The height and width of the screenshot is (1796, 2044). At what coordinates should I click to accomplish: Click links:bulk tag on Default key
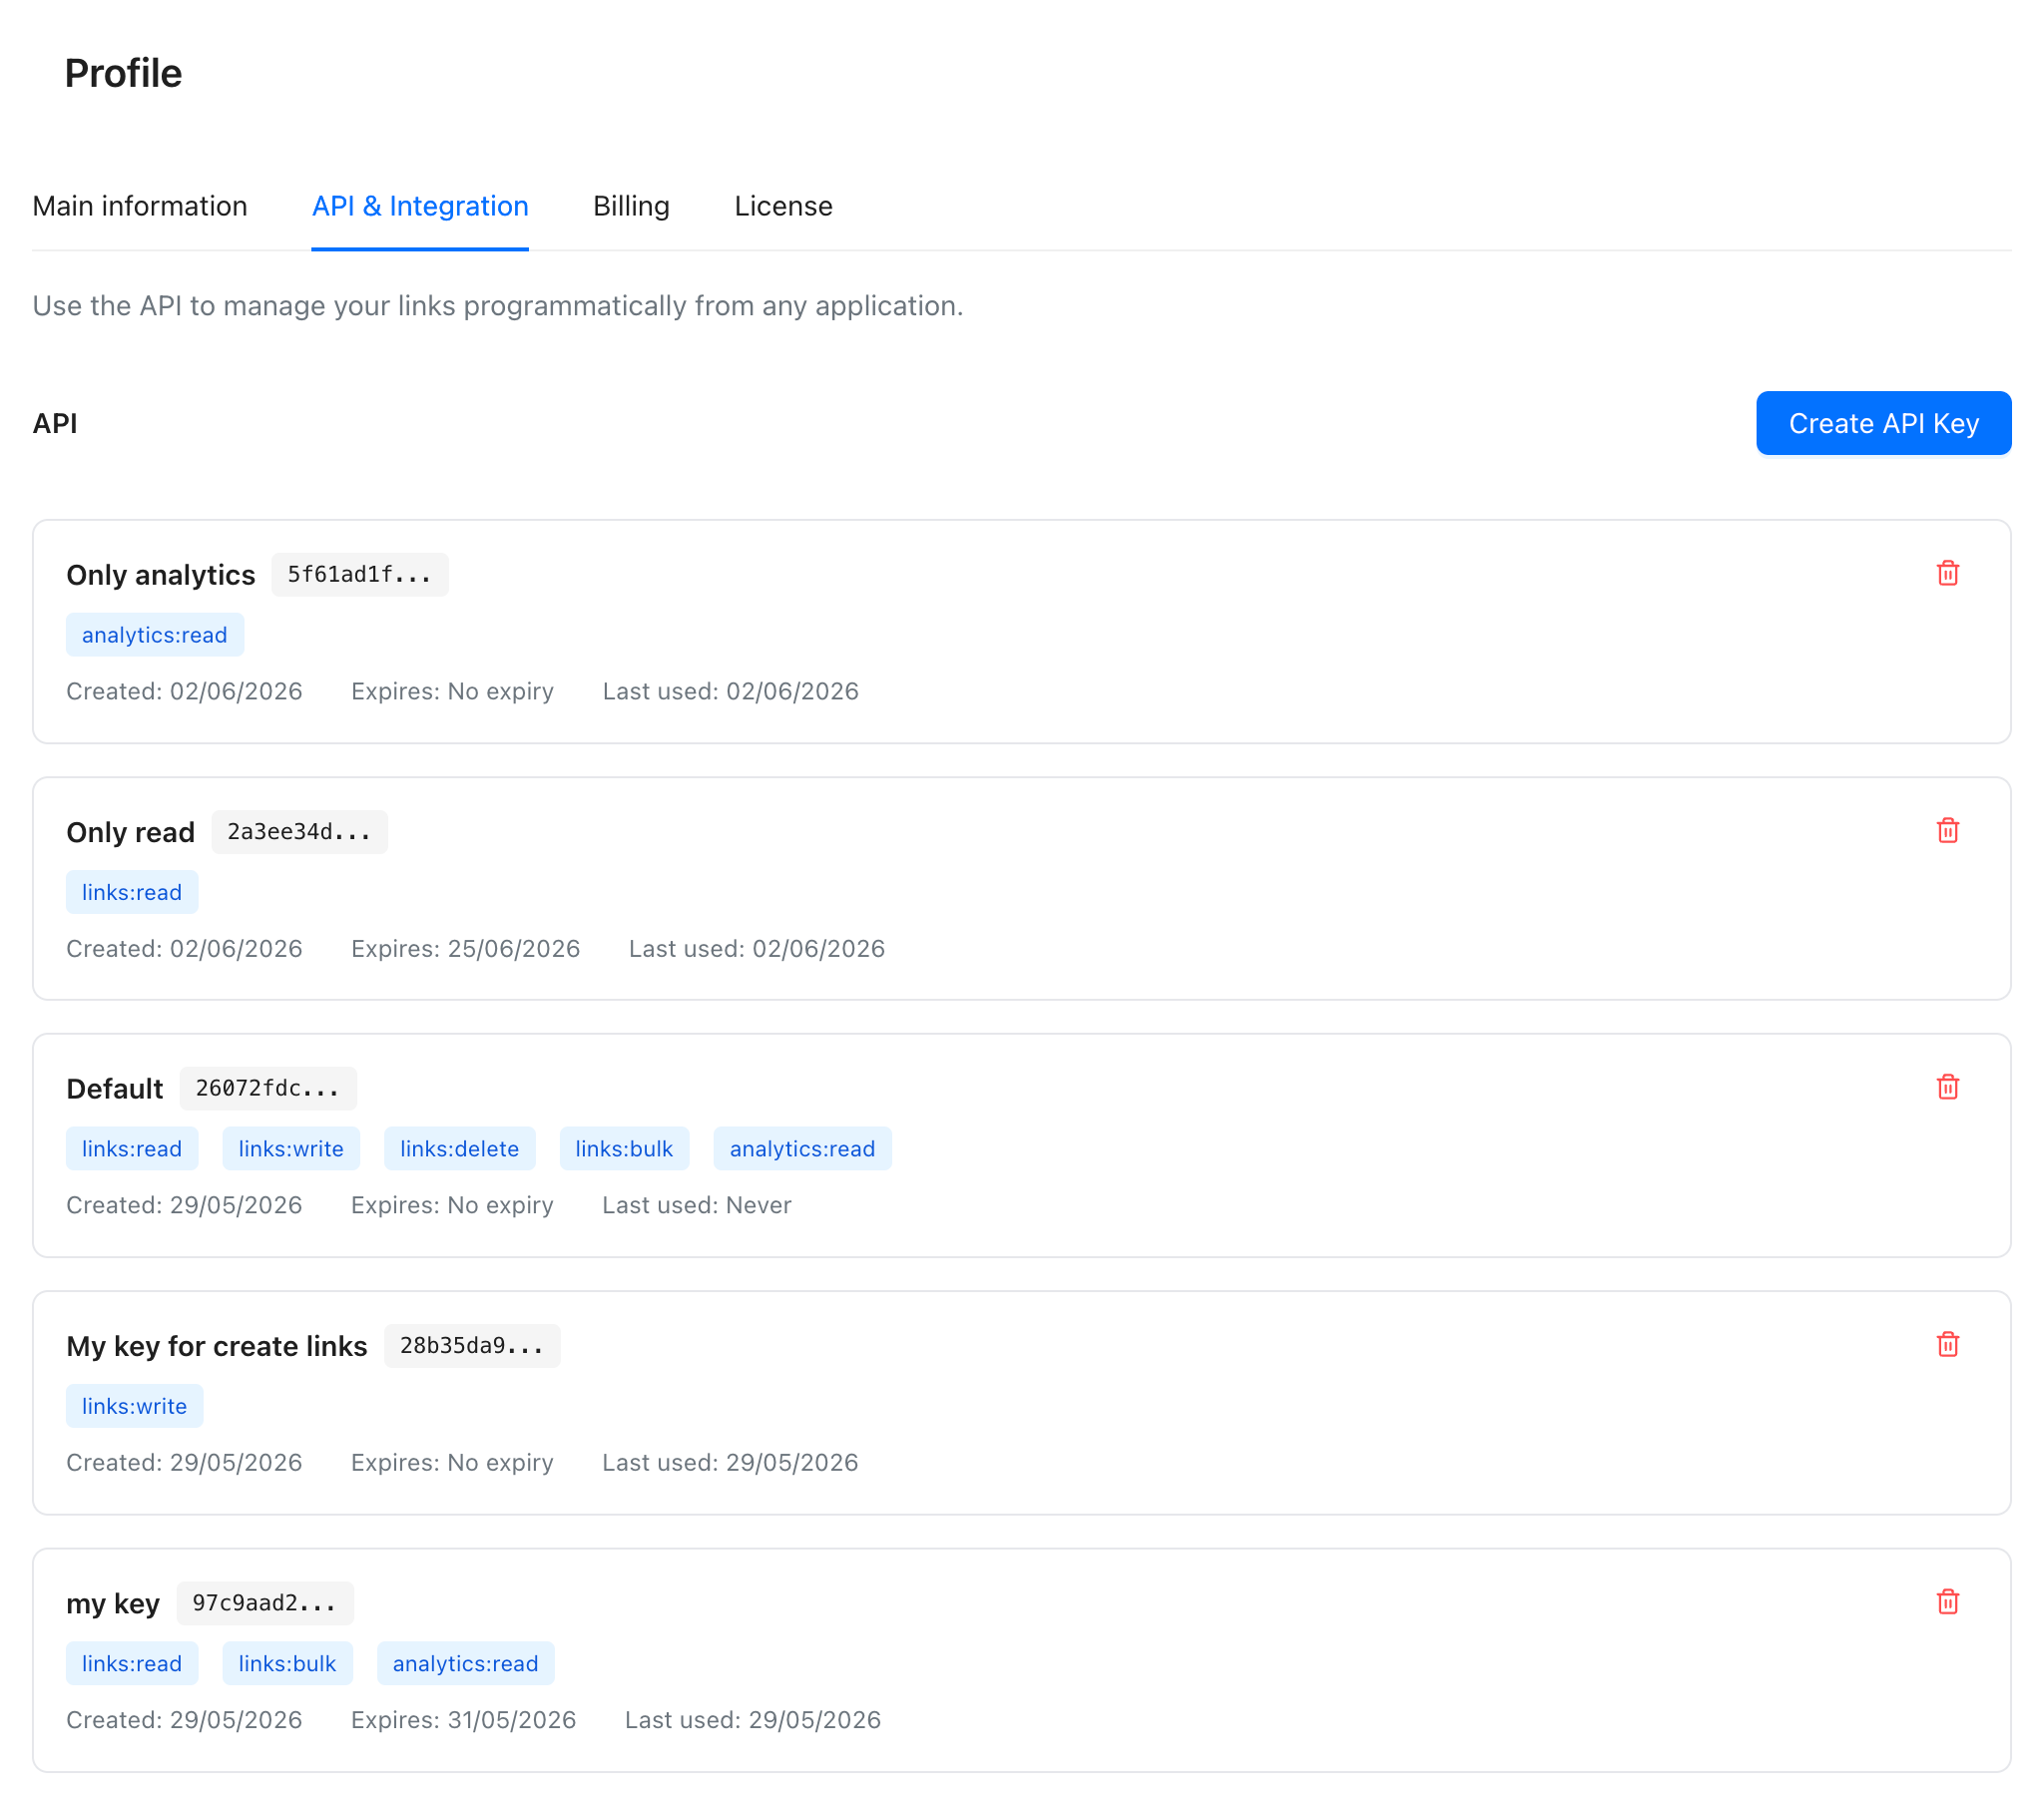pos(624,1149)
